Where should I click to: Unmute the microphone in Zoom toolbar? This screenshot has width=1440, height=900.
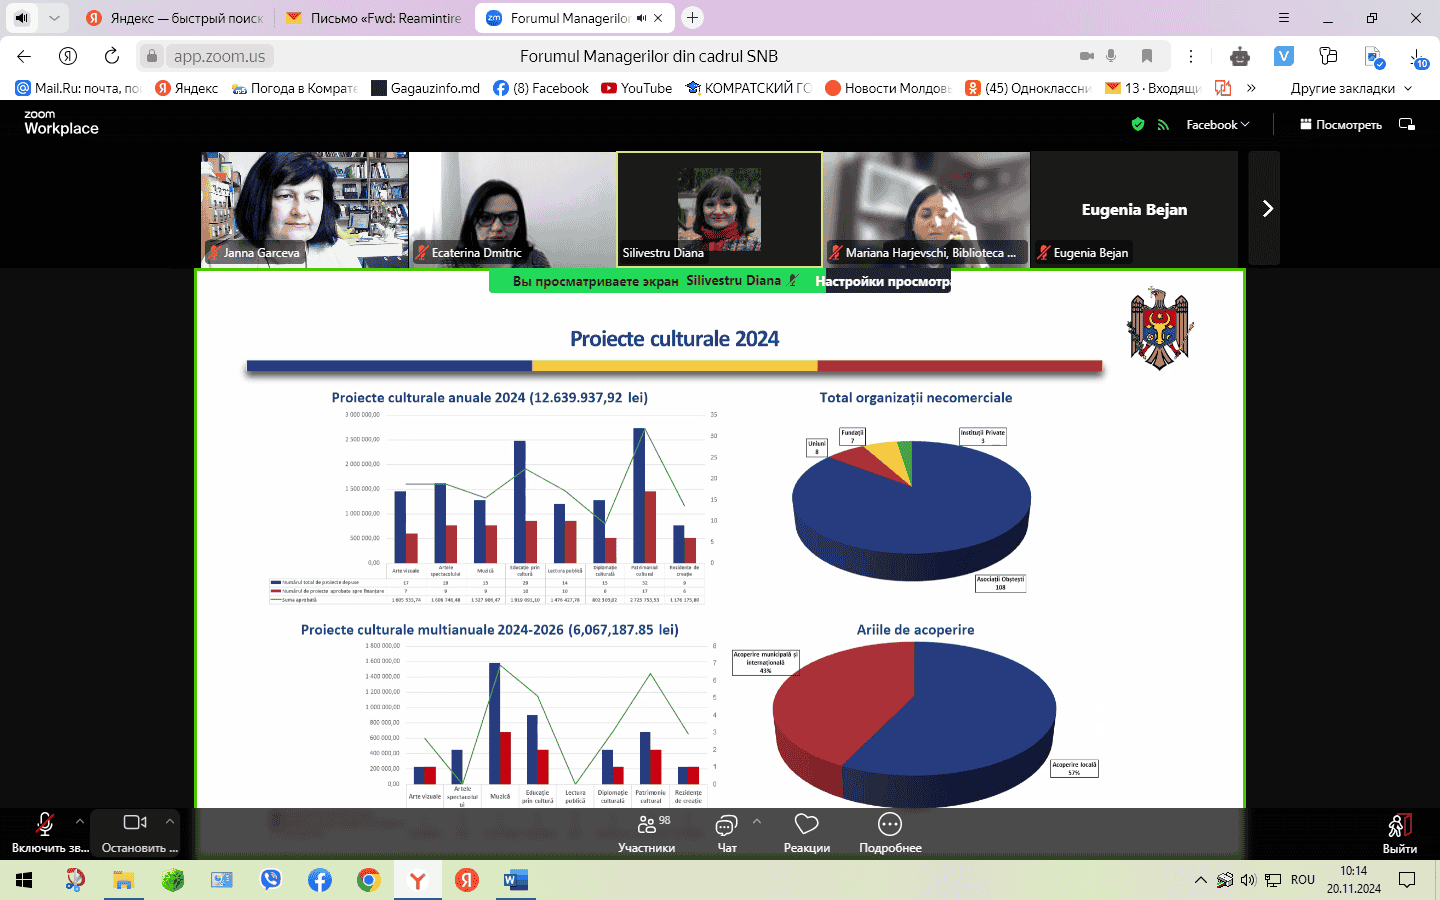[x=45, y=824]
